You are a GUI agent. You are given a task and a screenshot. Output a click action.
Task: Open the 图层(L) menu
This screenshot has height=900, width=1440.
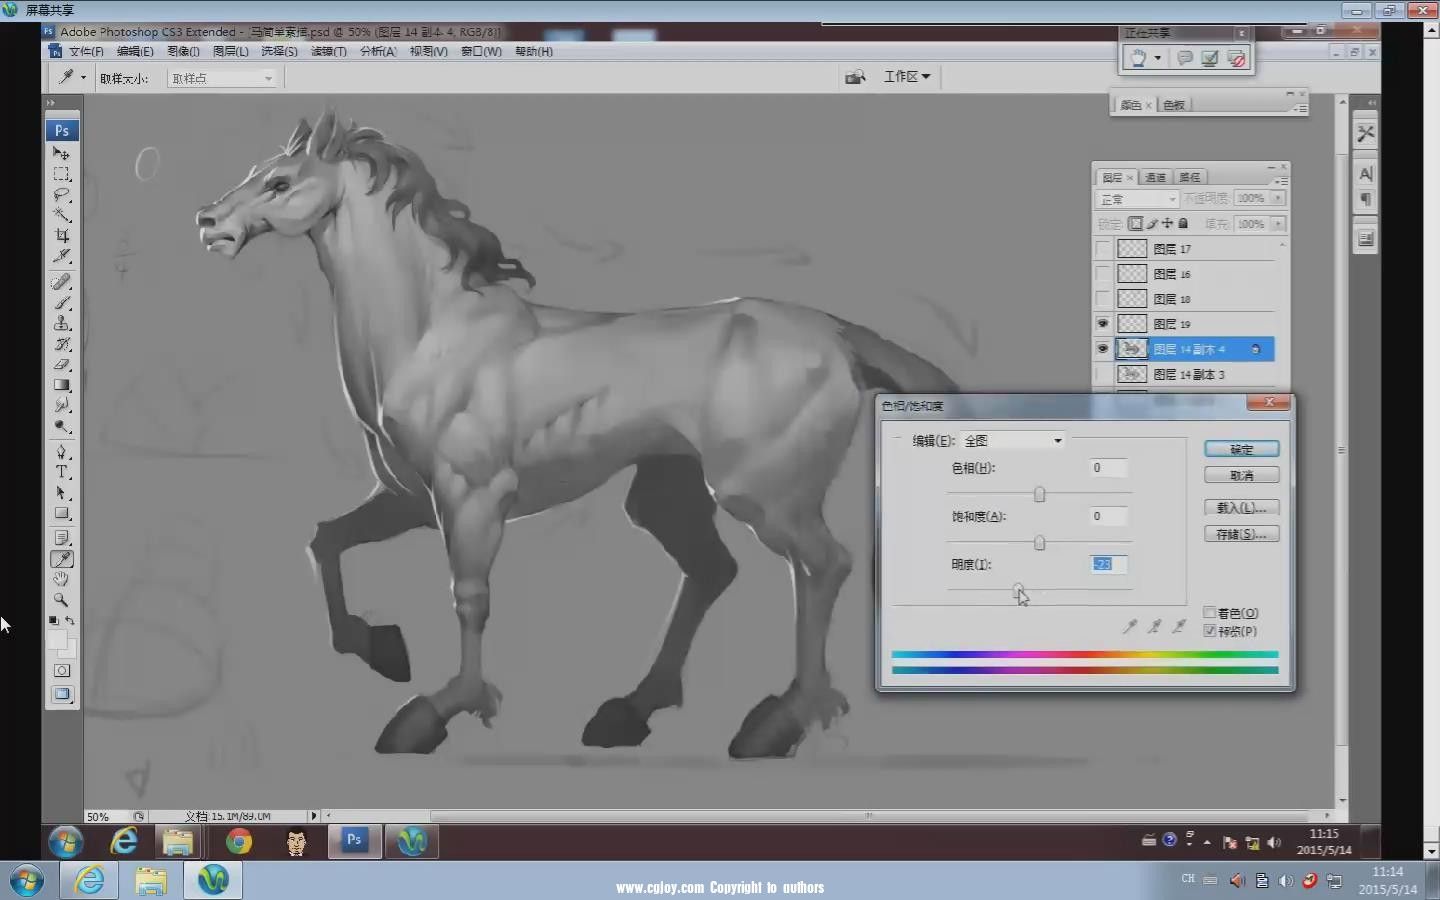click(x=230, y=51)
